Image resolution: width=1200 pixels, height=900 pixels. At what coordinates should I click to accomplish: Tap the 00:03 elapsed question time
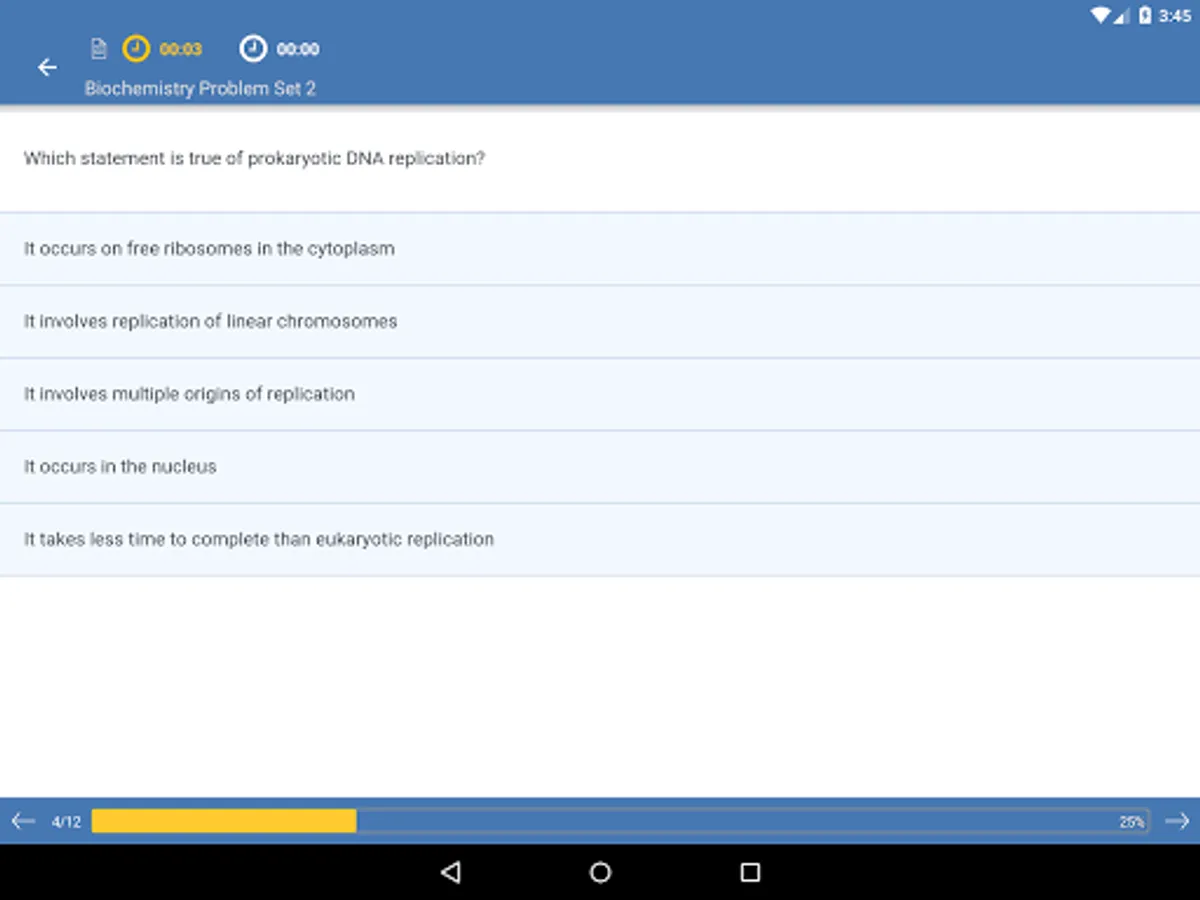pos(181,49)
